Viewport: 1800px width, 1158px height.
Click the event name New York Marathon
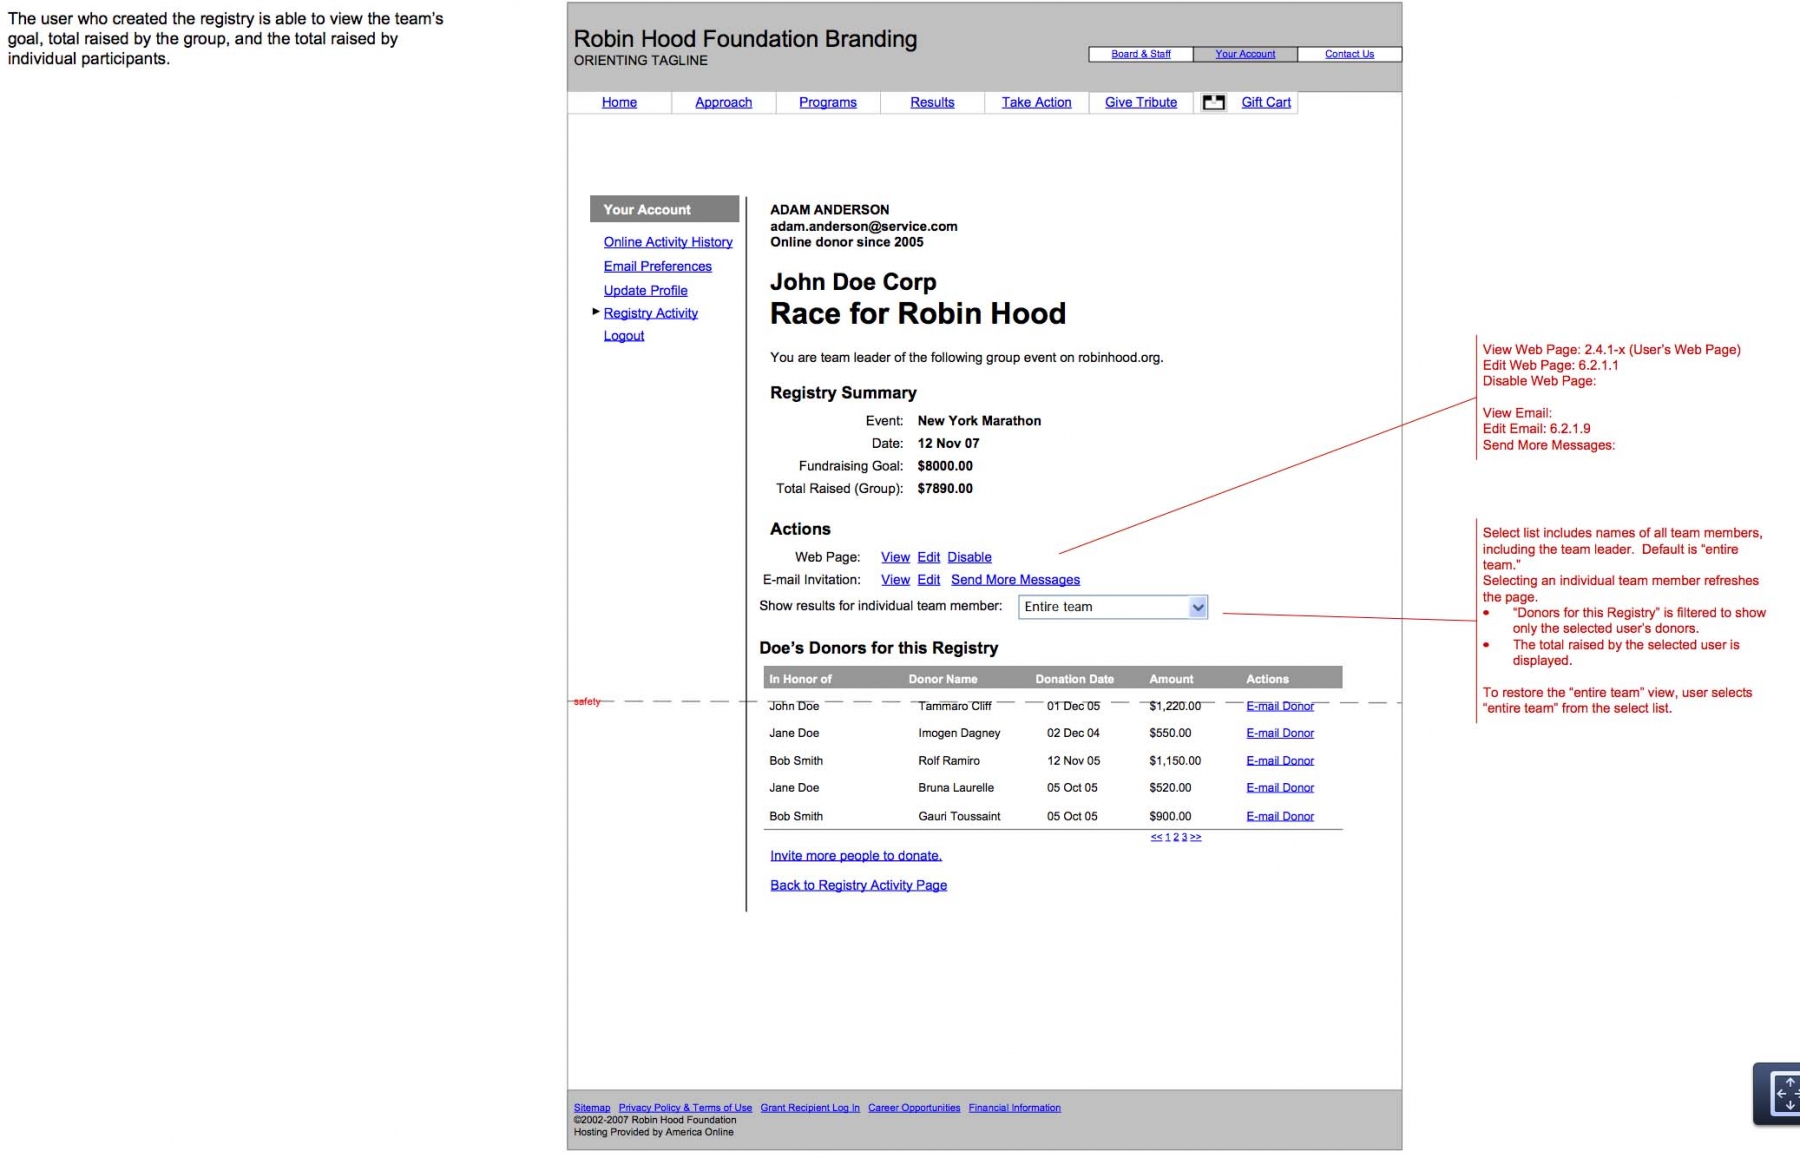point(979,421)
